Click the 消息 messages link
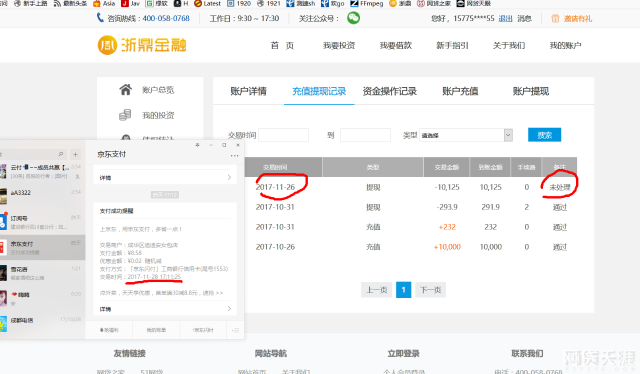The width and height of the screenshot is (640, 374). [524, 18]
